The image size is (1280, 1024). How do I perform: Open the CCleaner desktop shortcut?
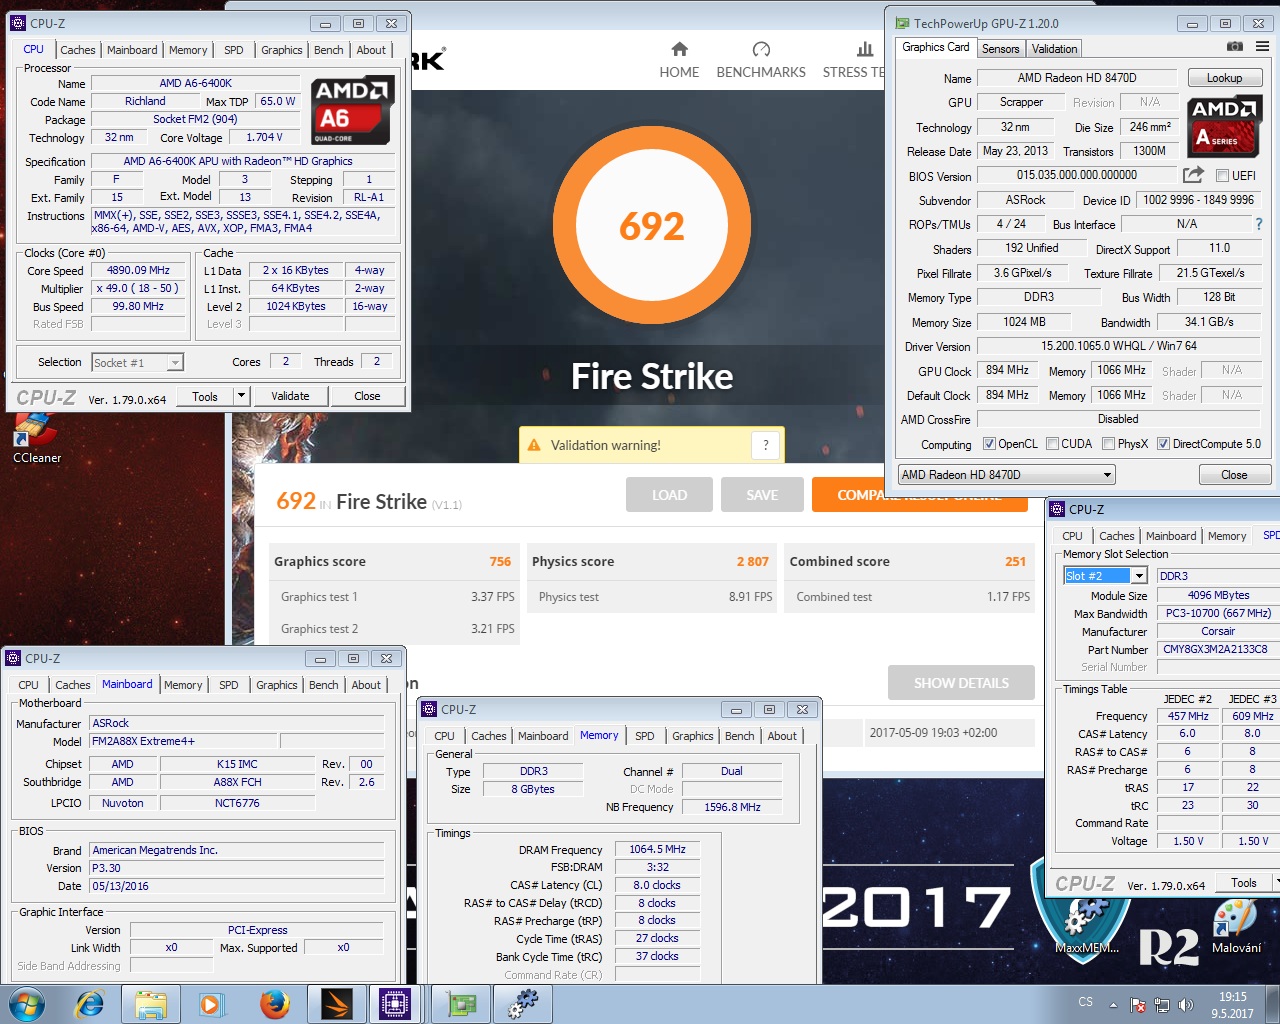(37, 440)
